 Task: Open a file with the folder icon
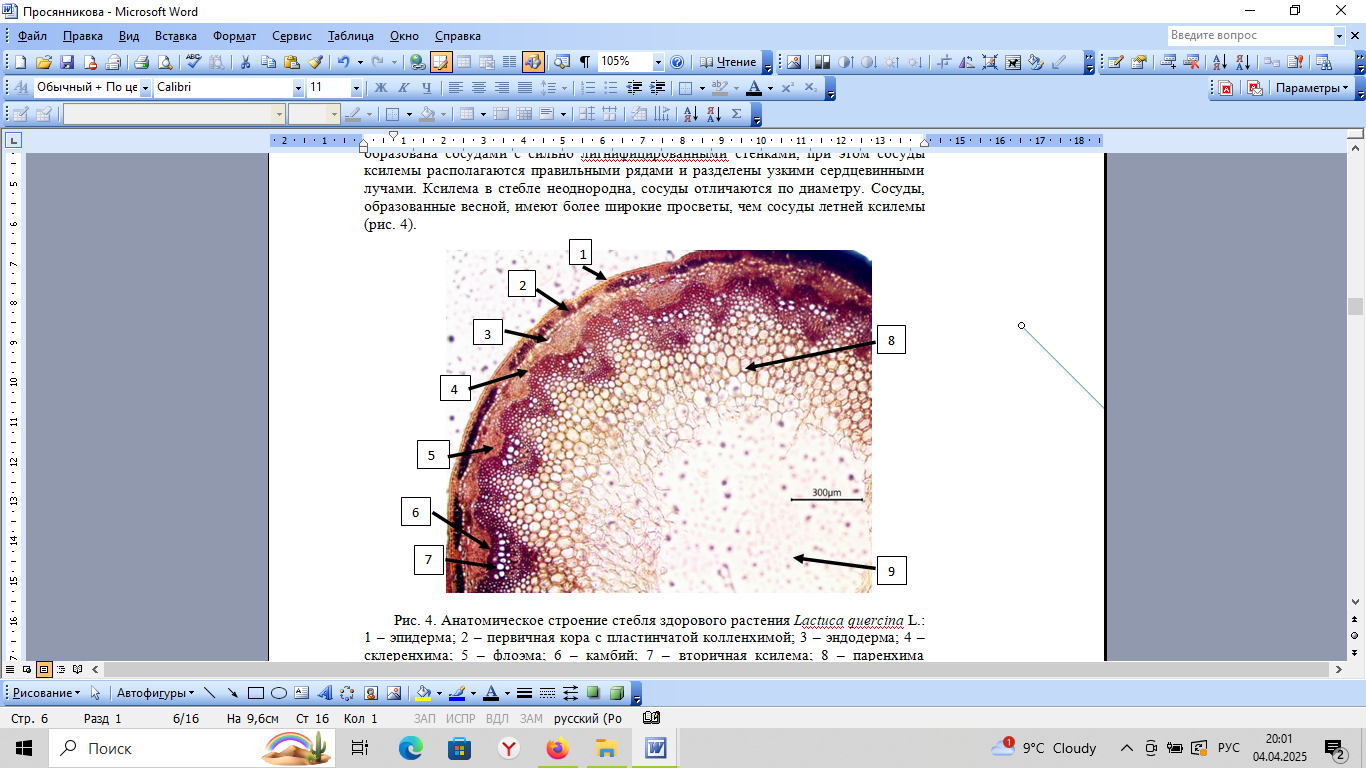[43, 62]
